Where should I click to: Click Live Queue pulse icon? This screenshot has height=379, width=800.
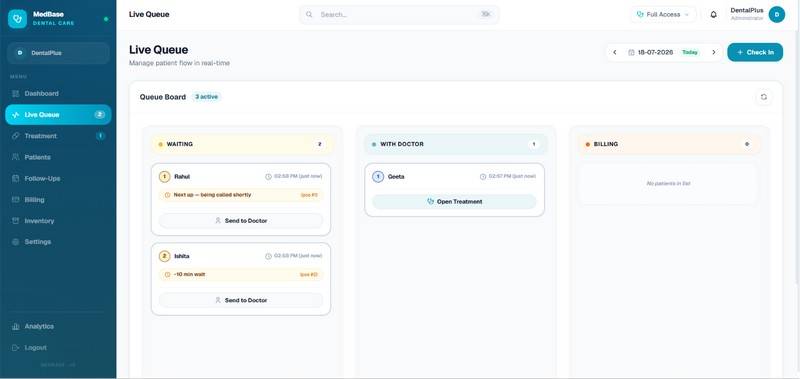point(15,115)
